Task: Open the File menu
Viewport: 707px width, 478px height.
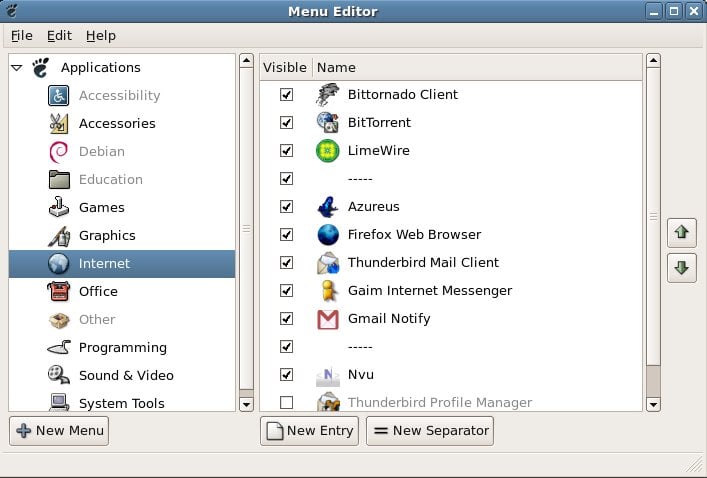Action: [22, 36]
